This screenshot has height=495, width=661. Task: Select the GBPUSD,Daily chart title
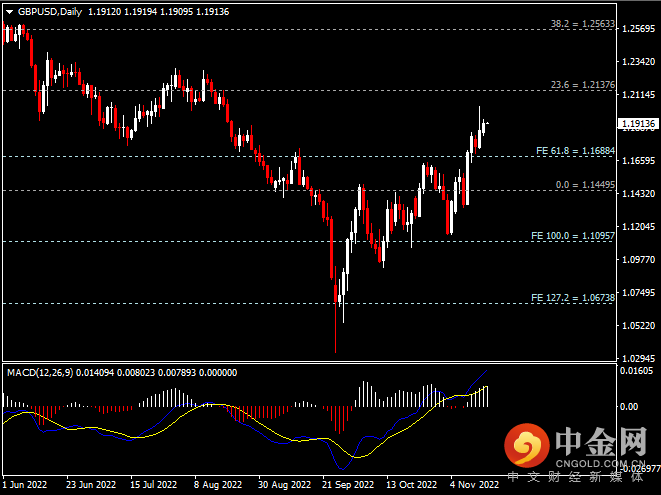pos(50,12)
